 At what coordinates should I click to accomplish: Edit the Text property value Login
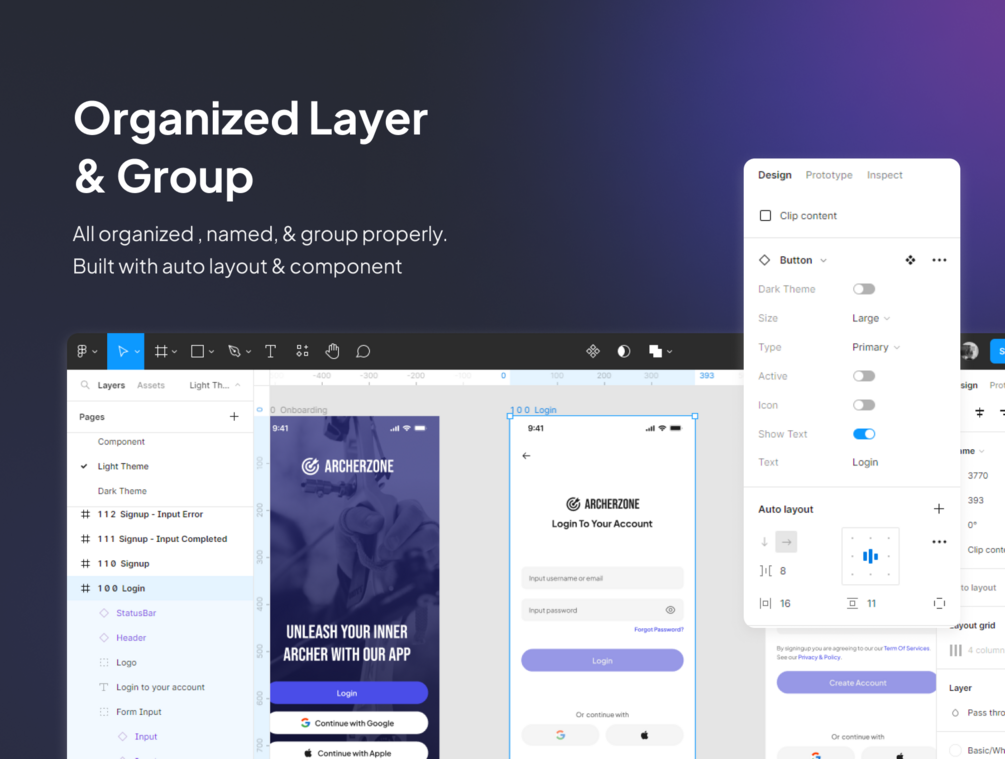865,462
